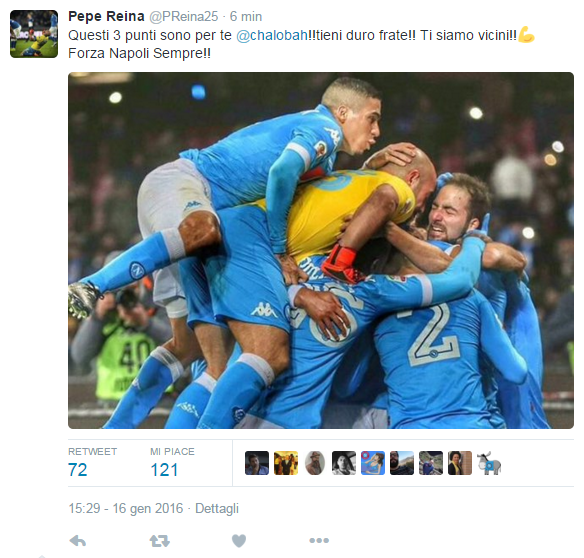Open the @chalobah mention link
Viewport: 584px width, 558px height.
[x=272, y=35]
